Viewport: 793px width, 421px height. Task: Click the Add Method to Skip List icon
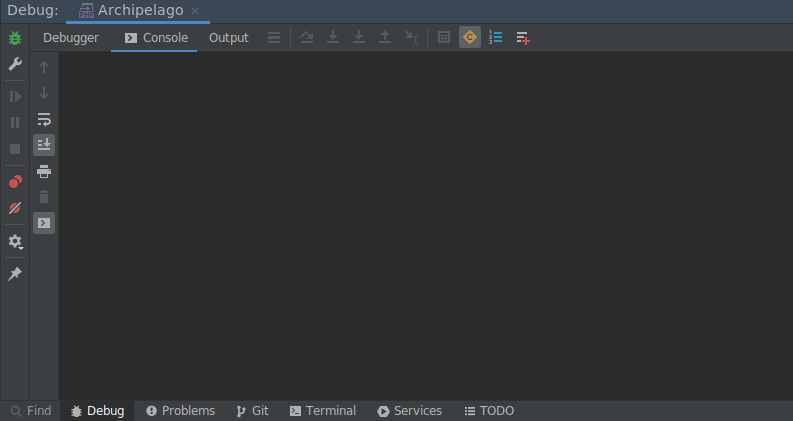click(522, 38)
